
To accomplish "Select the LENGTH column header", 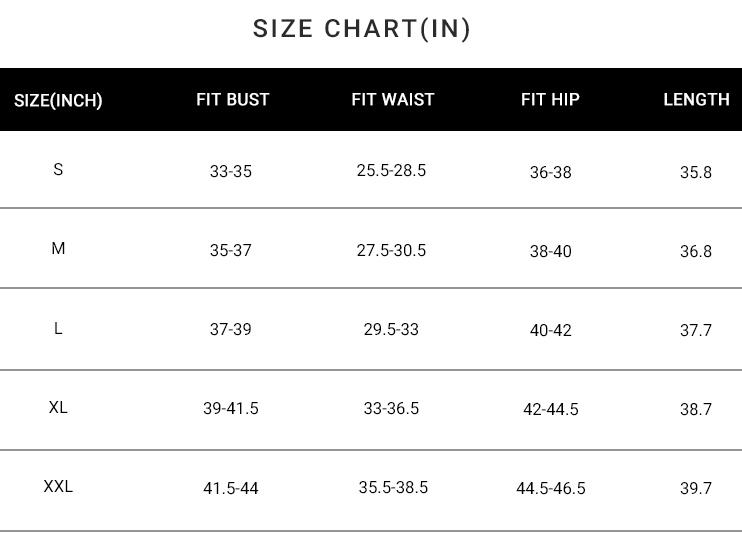I will (x=696, y=99).
